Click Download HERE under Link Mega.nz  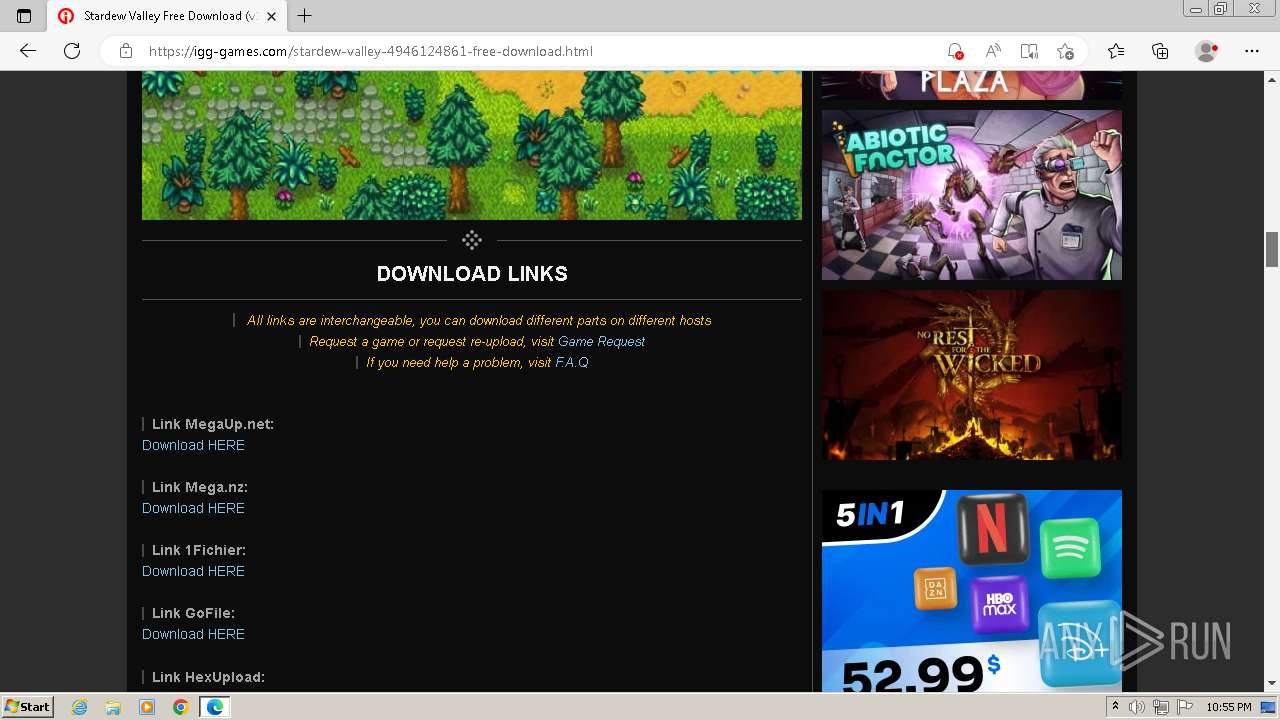click(x=193, y=508)
